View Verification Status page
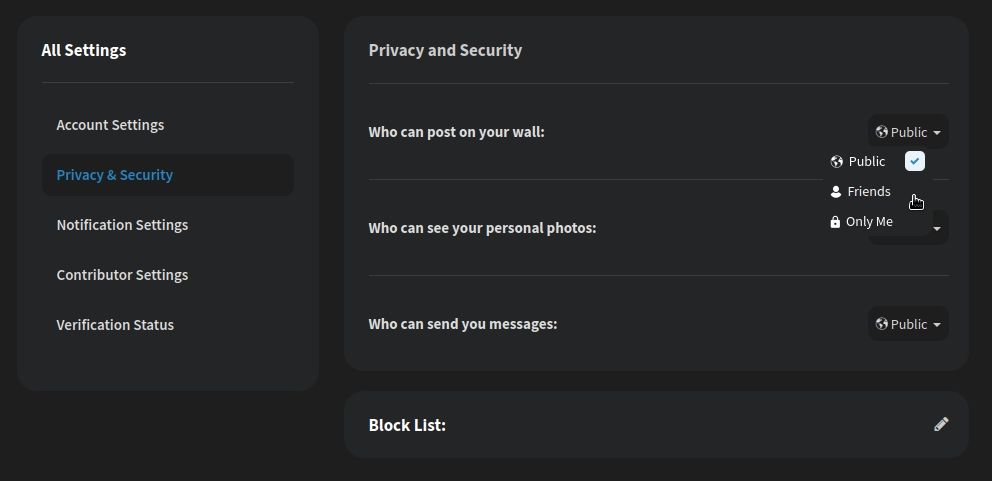 click(x=115, y=325)
